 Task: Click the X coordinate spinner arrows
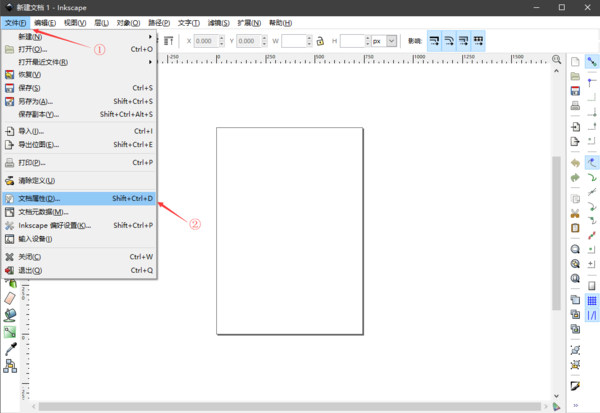tap(222, 41)
